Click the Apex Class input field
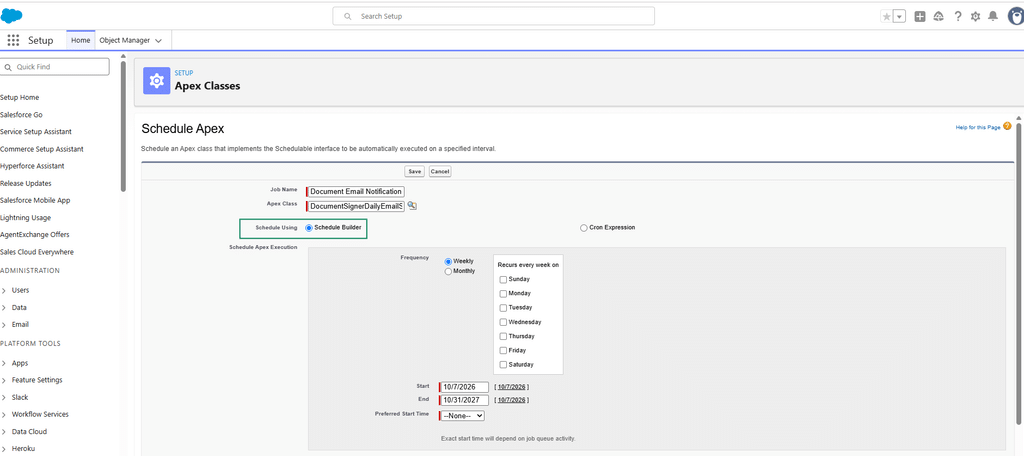 coord(356,206)
